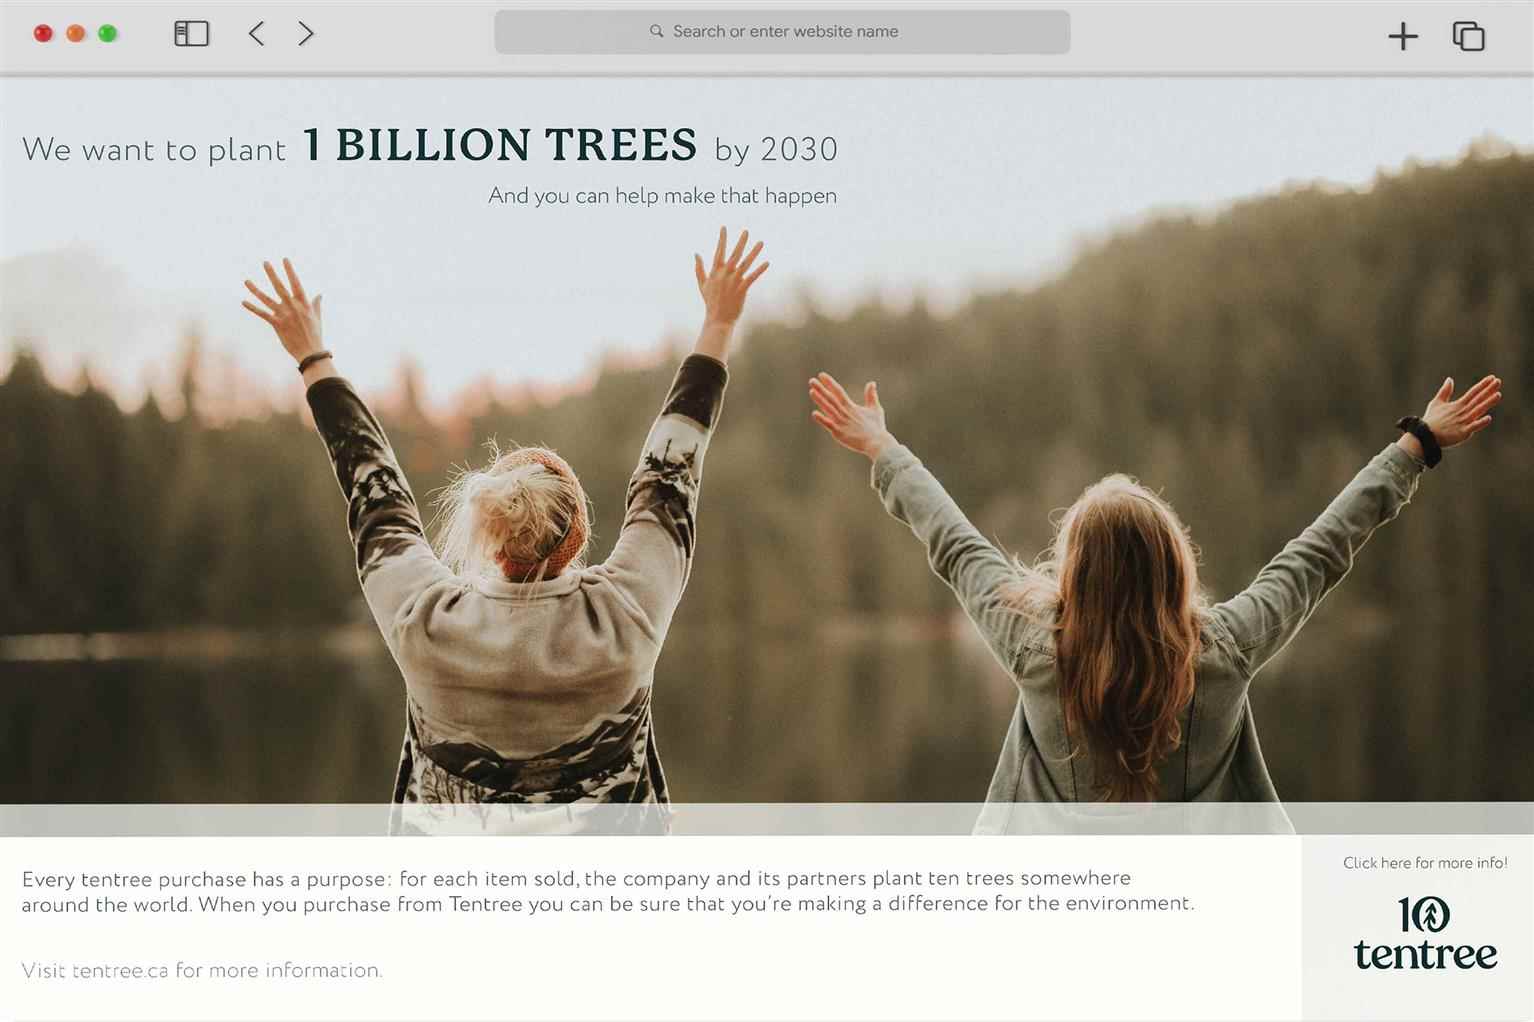Viewport: 1534px width, 1022px height.
Task: Show tab overview icon
Action: pos(1468,37)
